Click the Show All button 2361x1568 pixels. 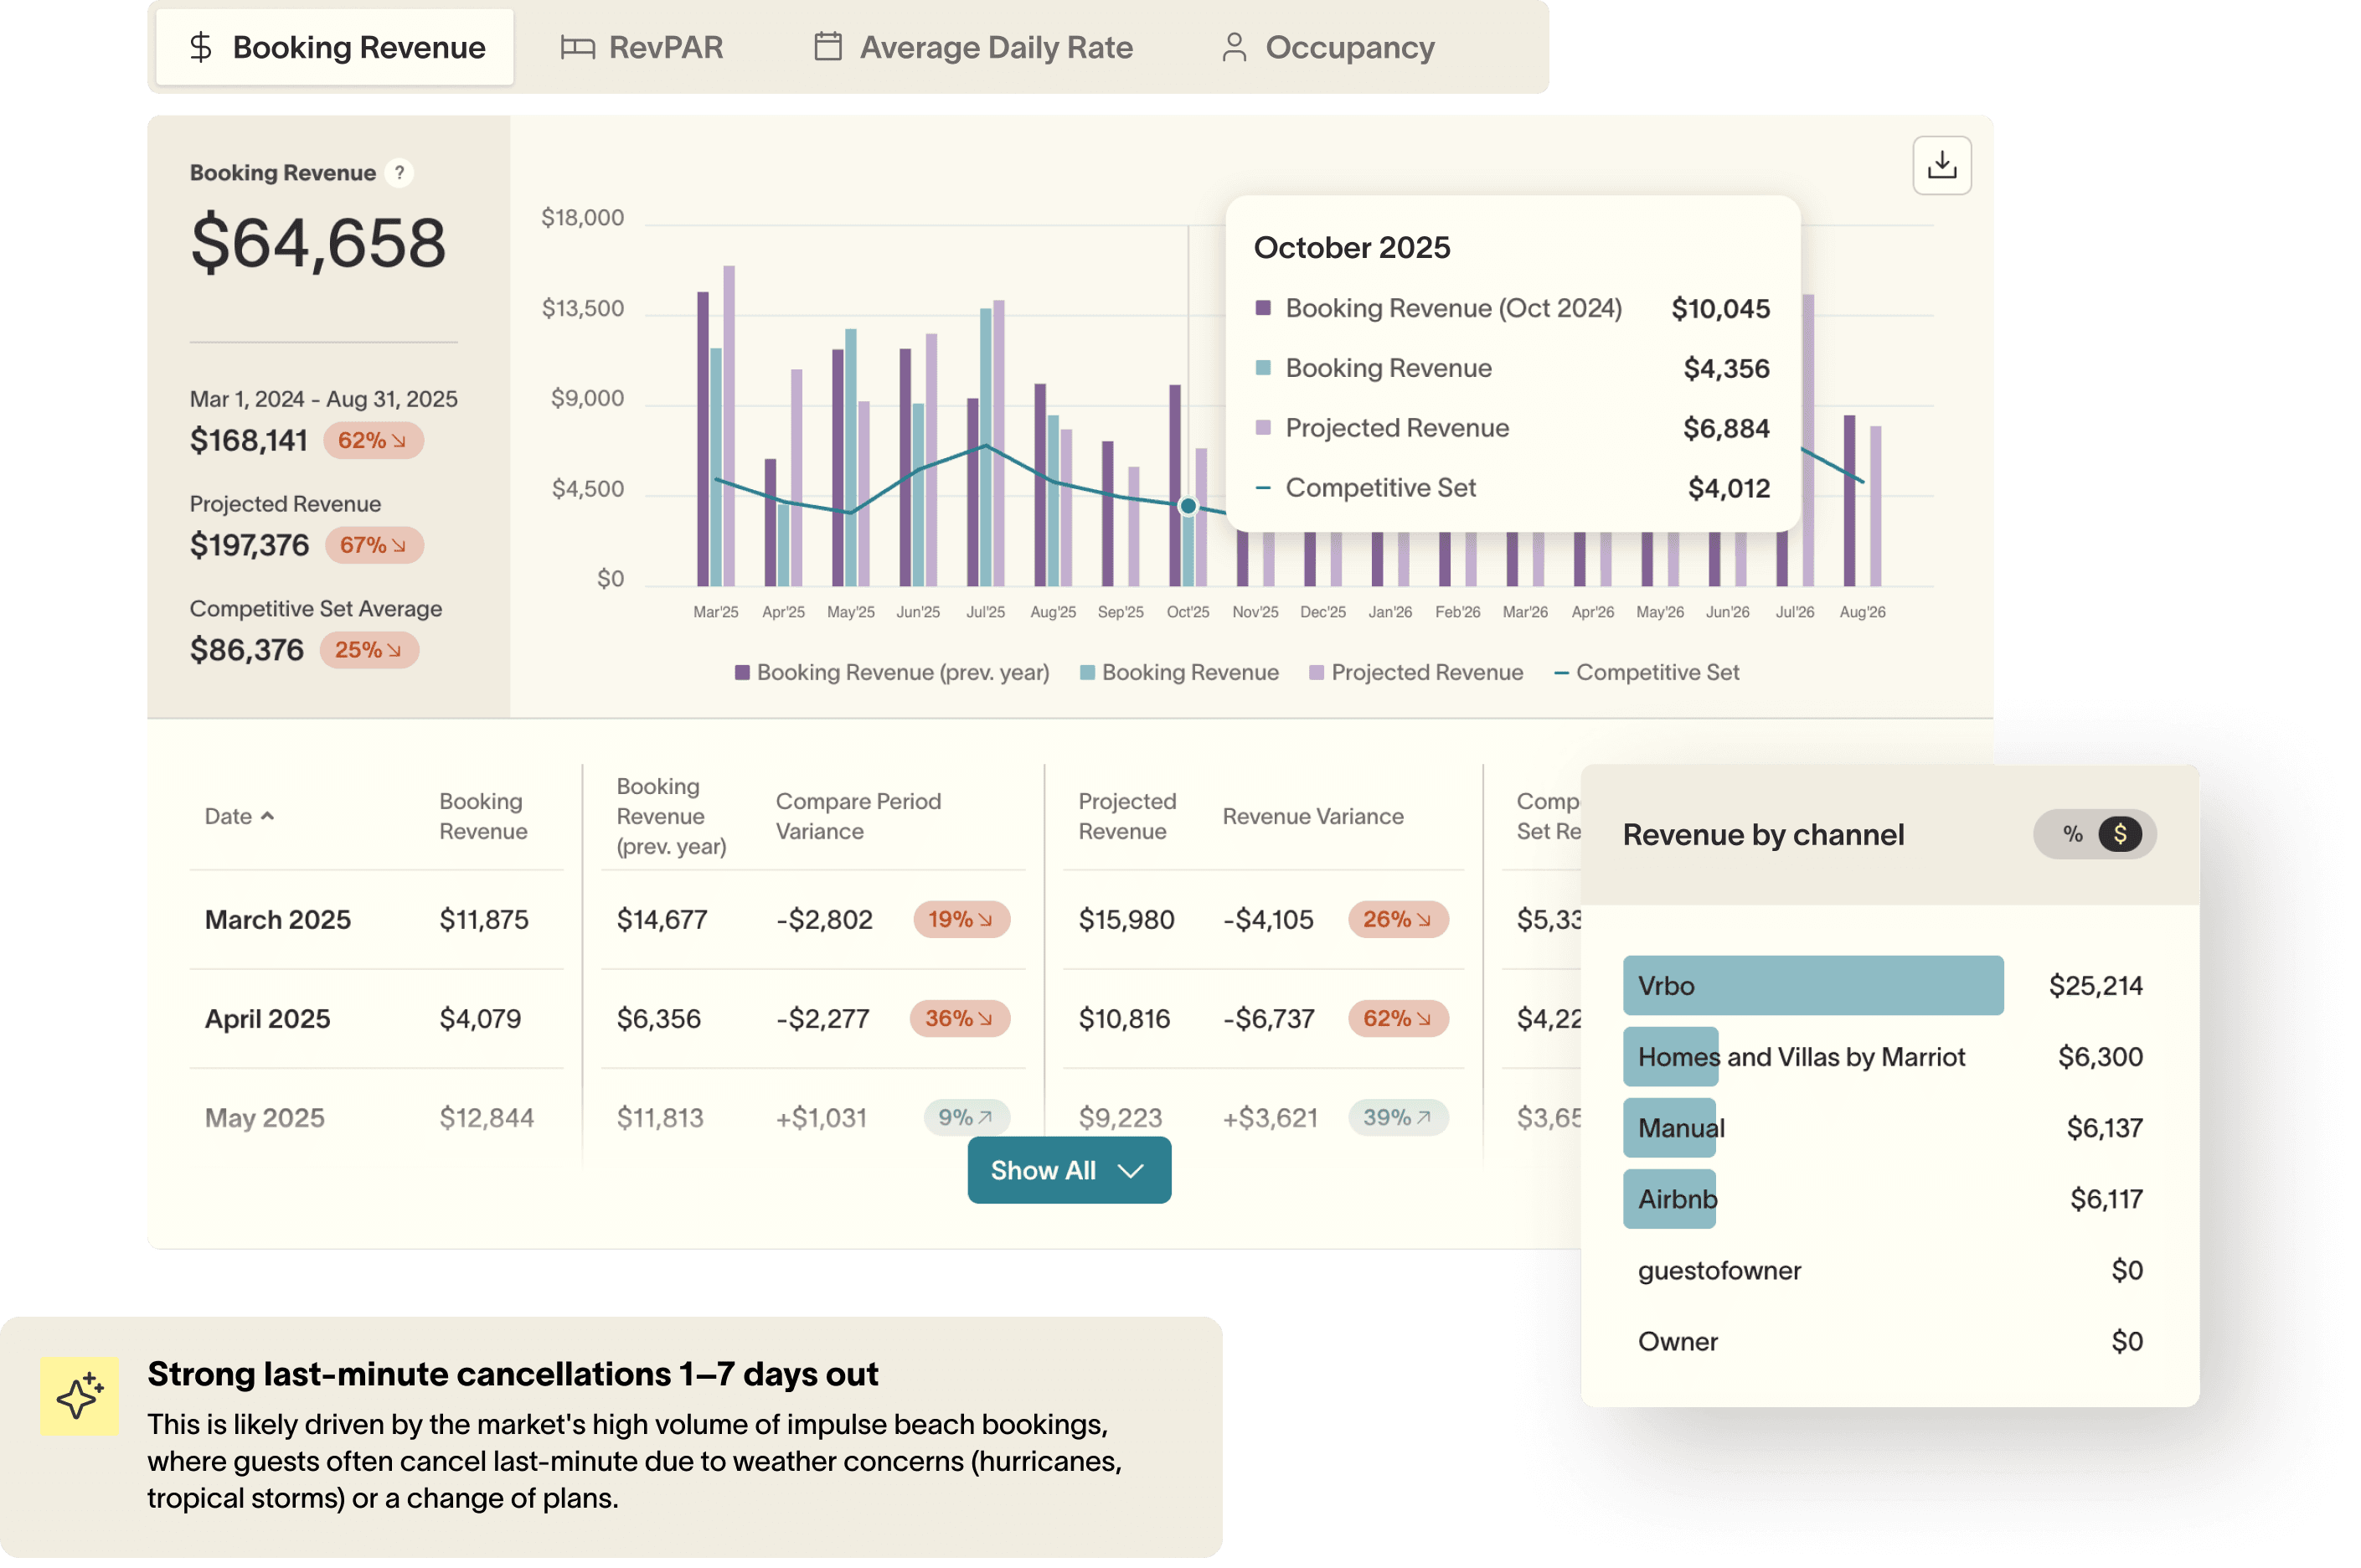coord(1068,1170)
